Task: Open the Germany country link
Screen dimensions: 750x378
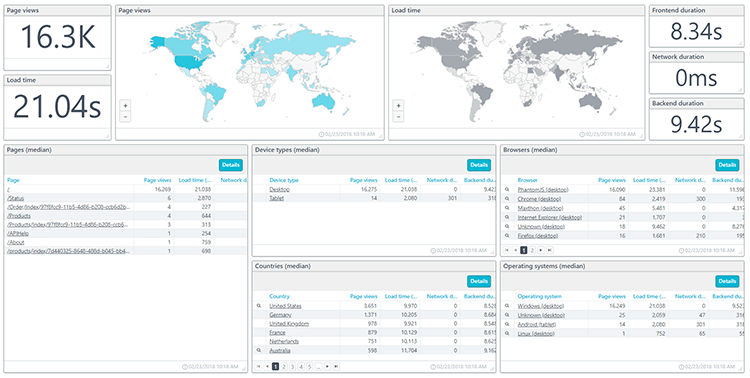Action: [x=280, y=315]
